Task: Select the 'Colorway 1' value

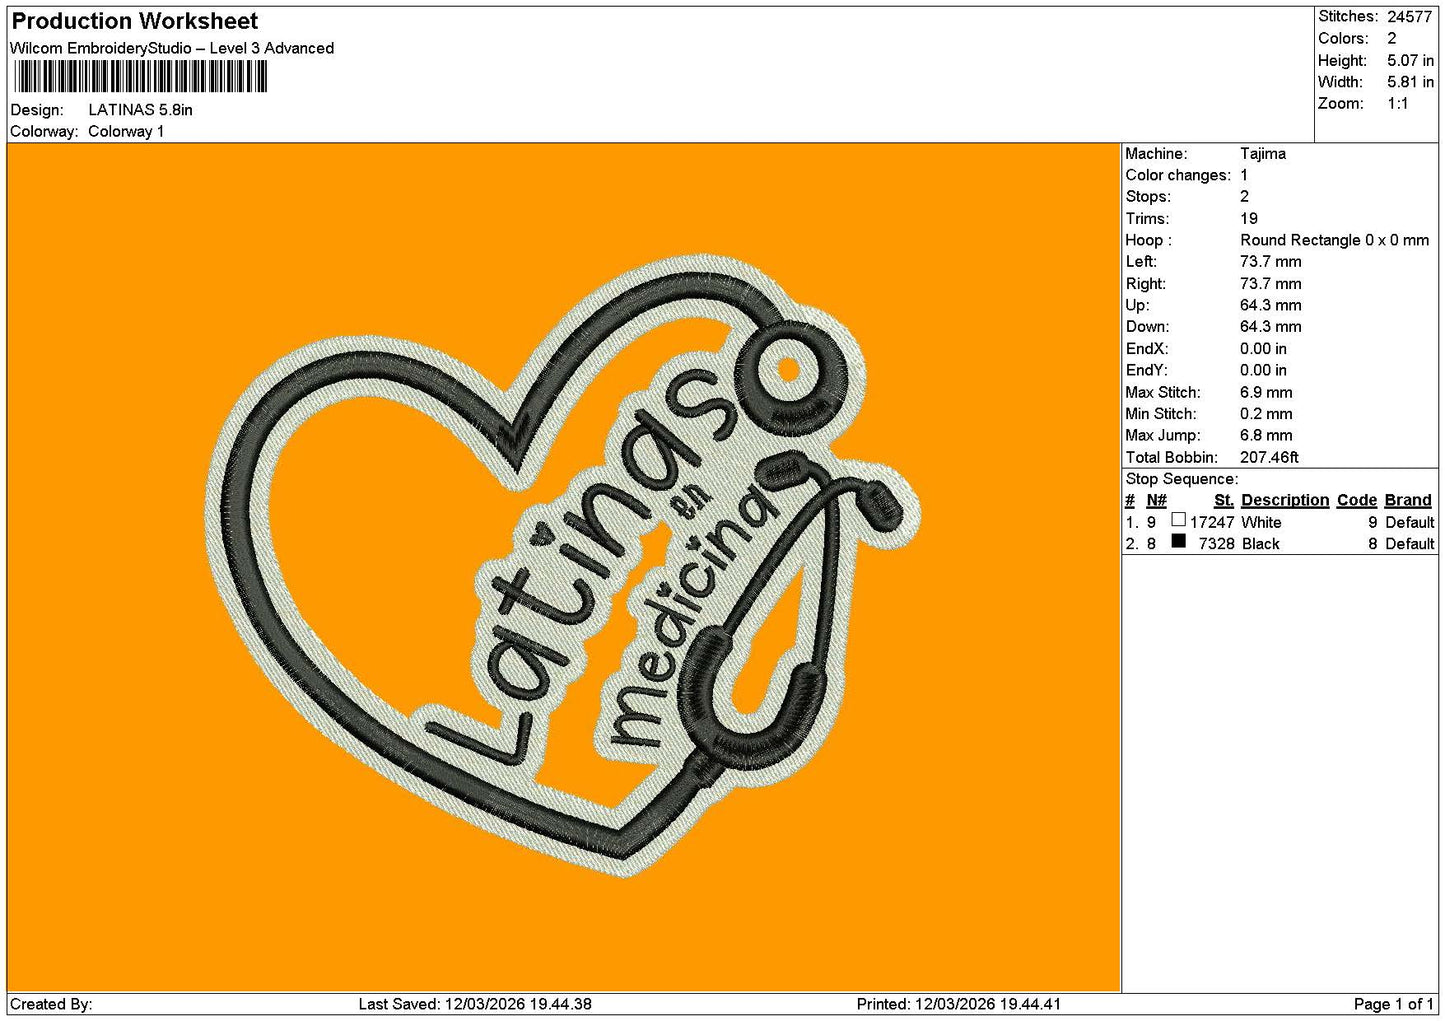Action: [126, 132]
